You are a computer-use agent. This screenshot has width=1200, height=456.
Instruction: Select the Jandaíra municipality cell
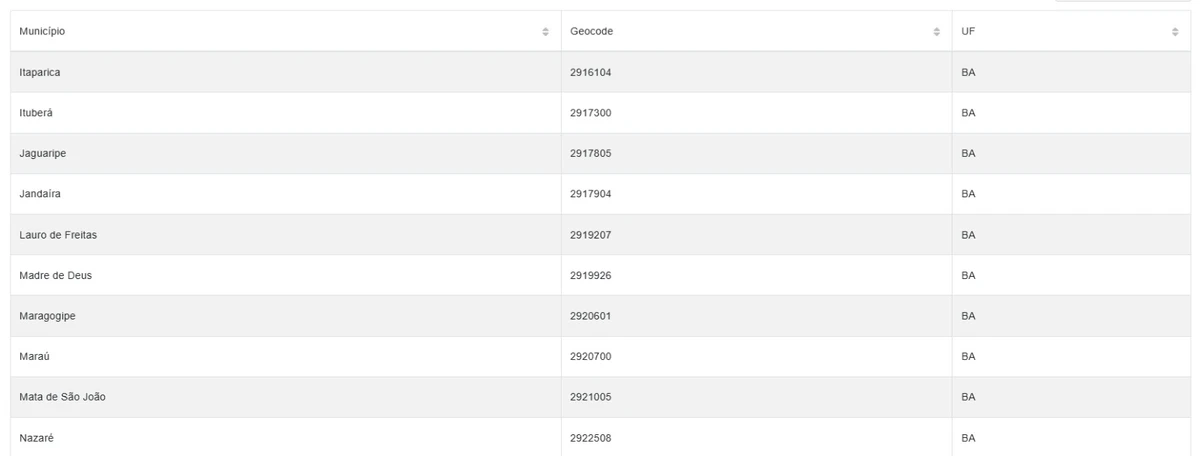(x=286, y=194)
